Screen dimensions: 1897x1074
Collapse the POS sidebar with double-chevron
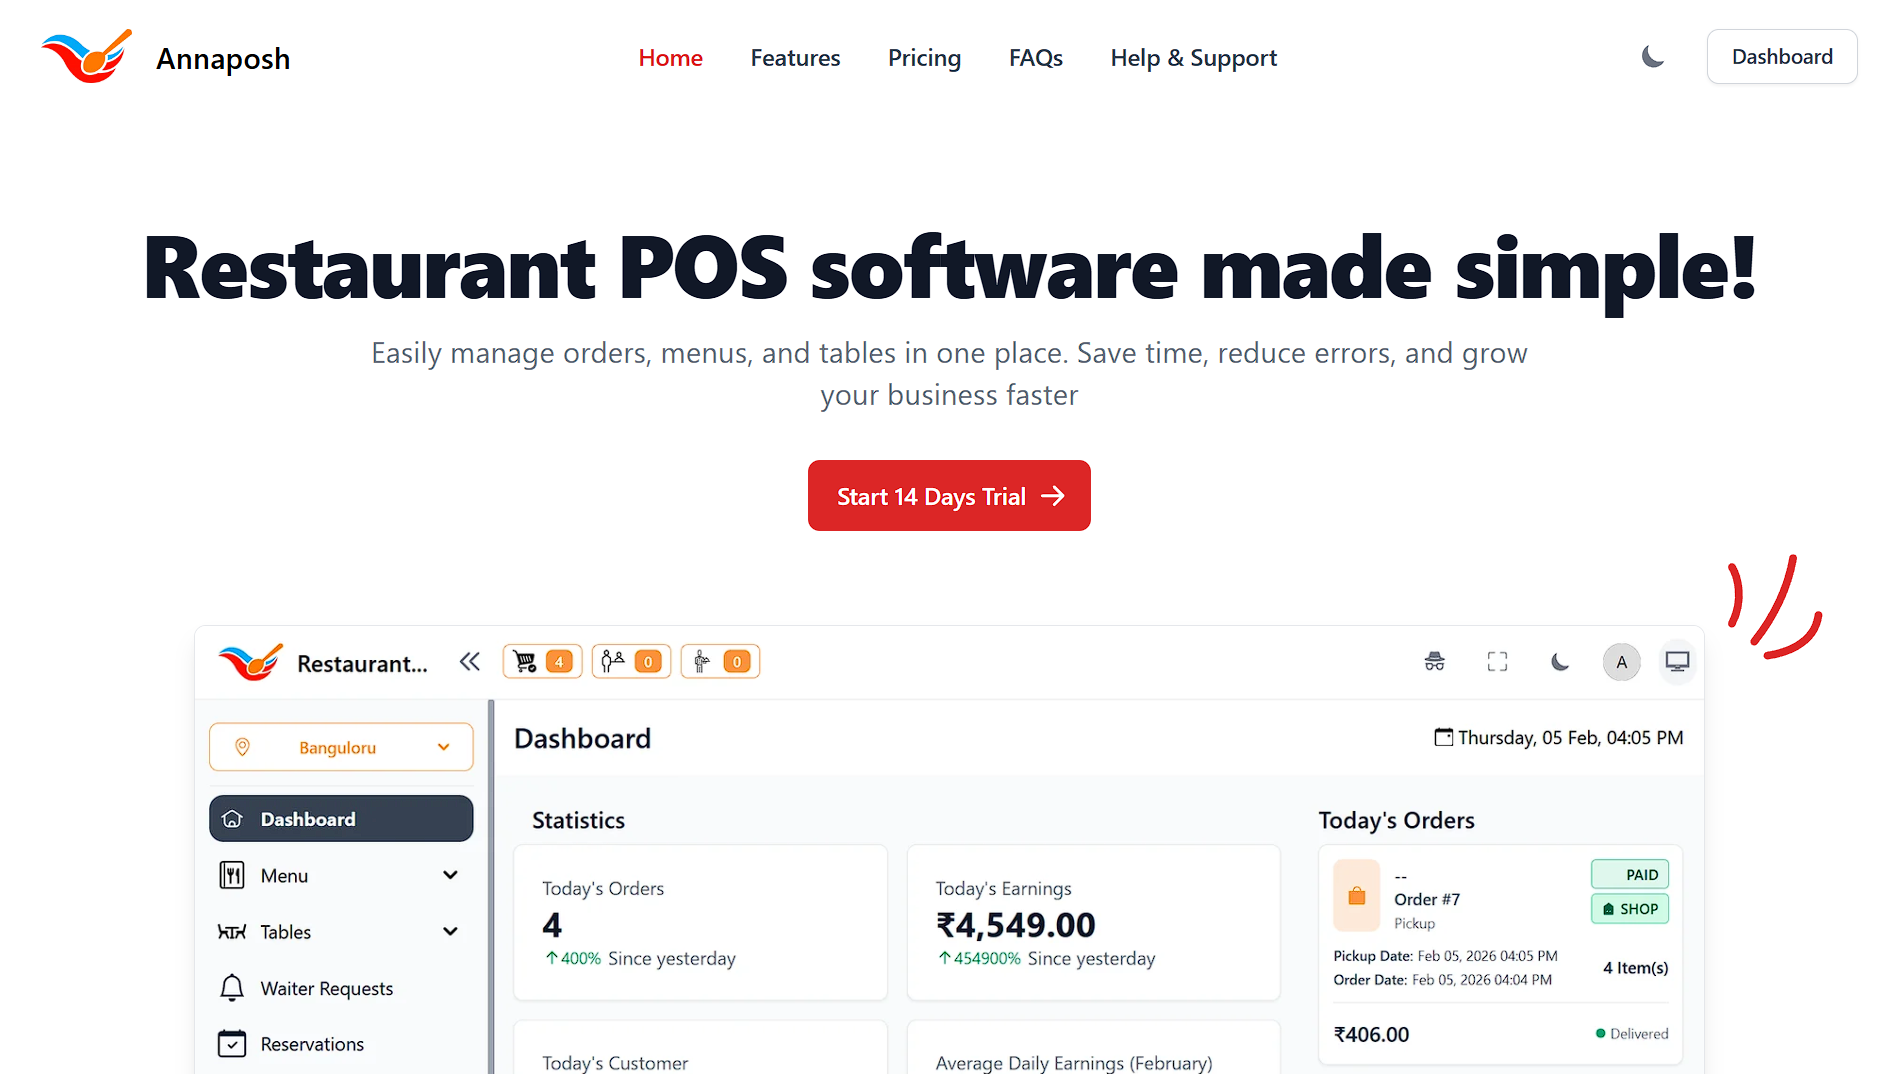pos(469,660)
